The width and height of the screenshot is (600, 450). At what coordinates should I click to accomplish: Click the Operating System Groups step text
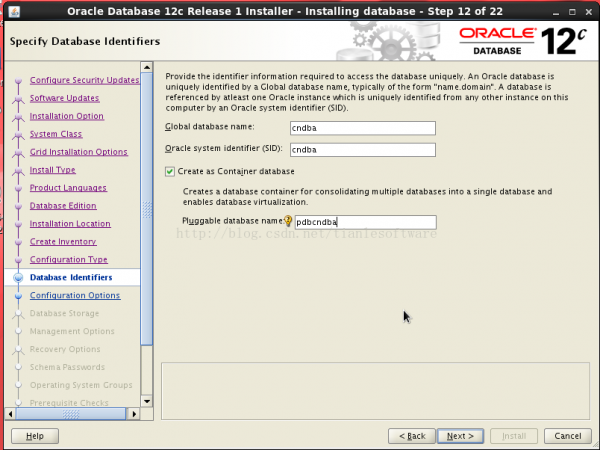81,385
